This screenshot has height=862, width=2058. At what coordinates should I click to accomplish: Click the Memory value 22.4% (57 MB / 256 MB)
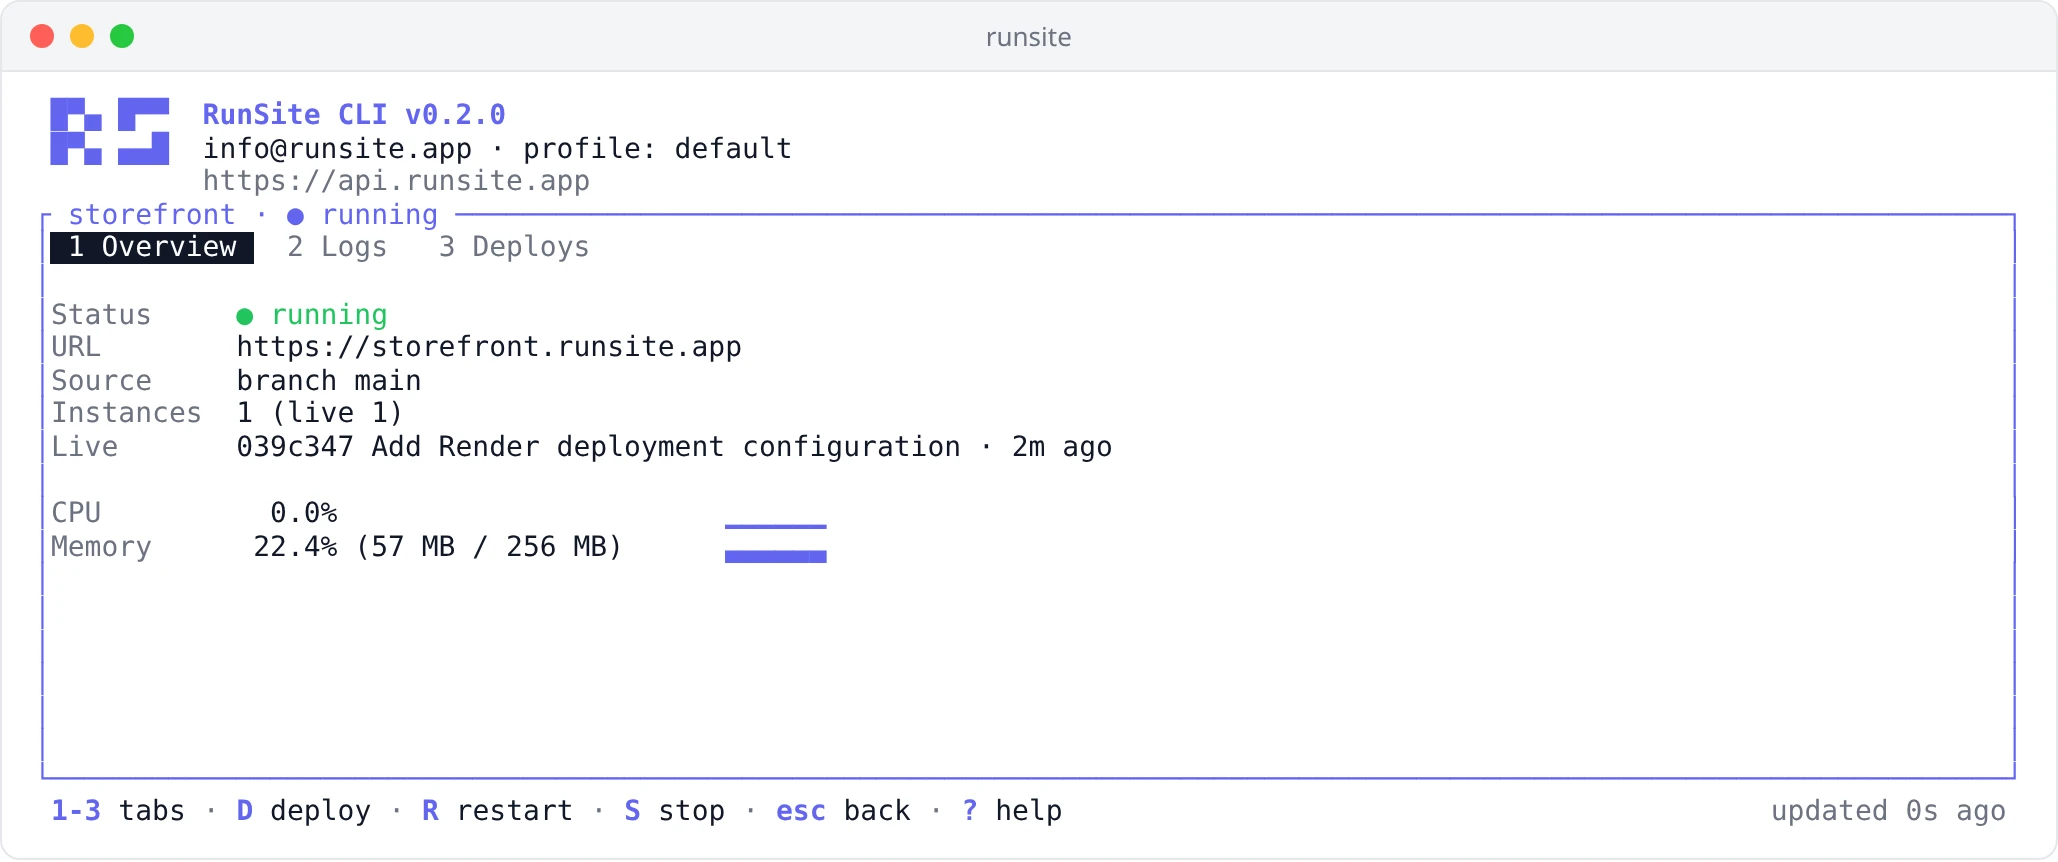click(x=438, y=547)
